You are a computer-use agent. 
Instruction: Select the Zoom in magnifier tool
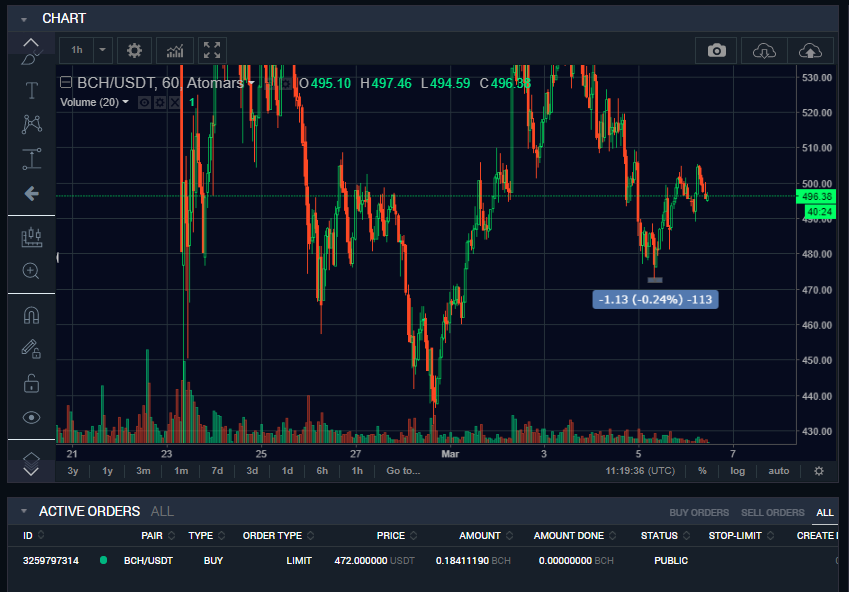pyautogui.click(x=31, y=271)
